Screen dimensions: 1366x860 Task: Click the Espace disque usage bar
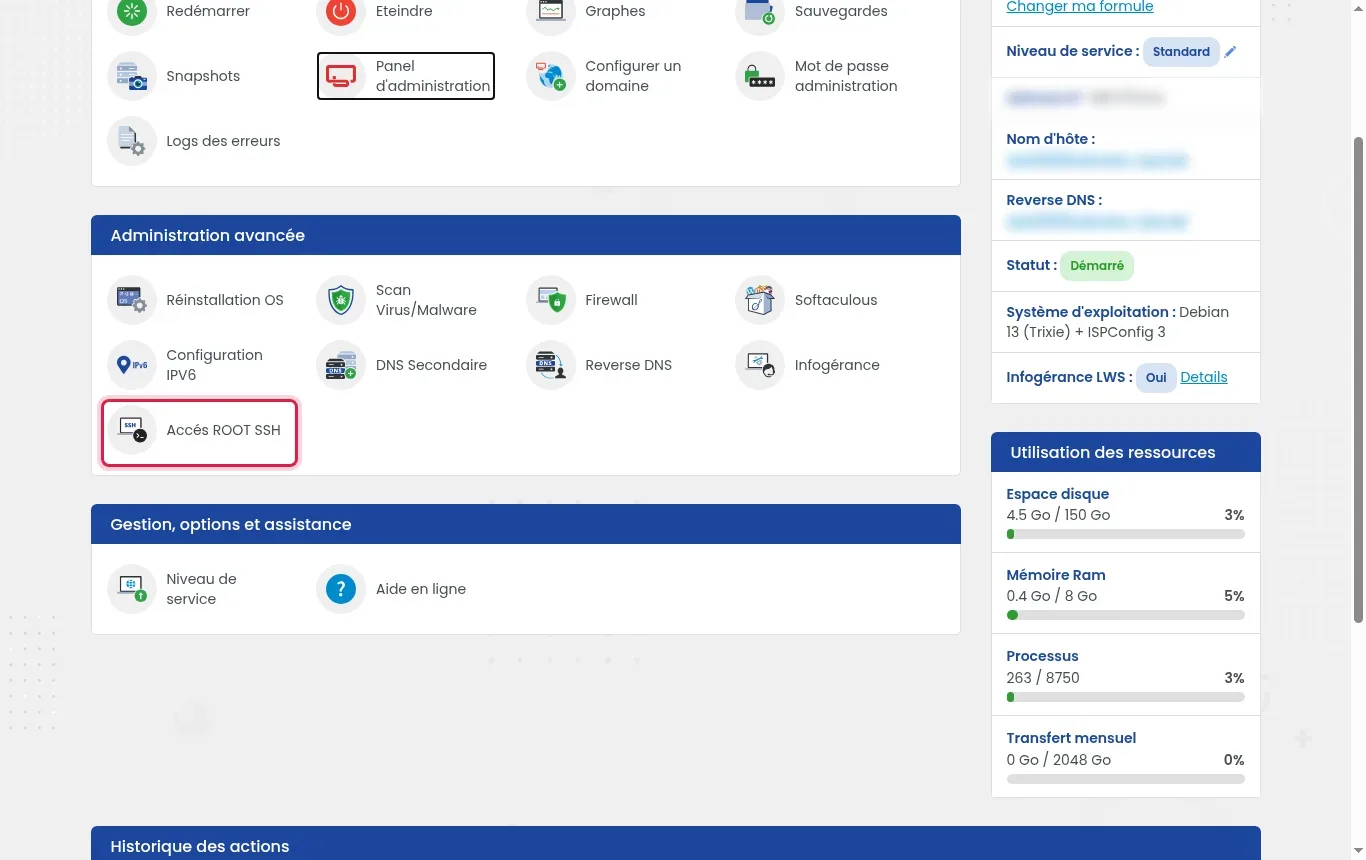coord(1126,535)
